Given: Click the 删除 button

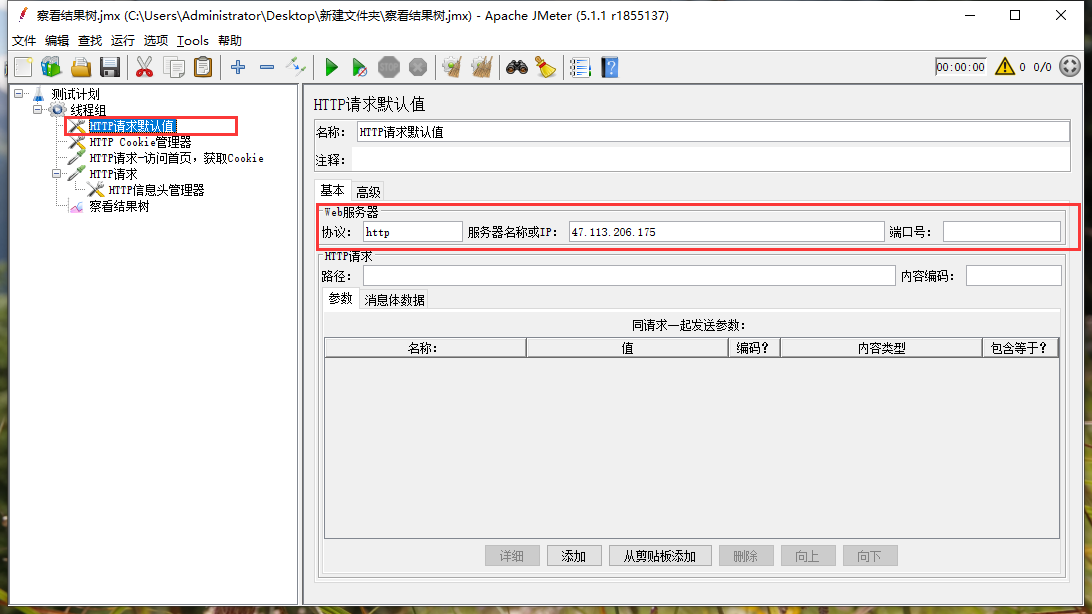Looking at the screenshot, I should 746,556.
